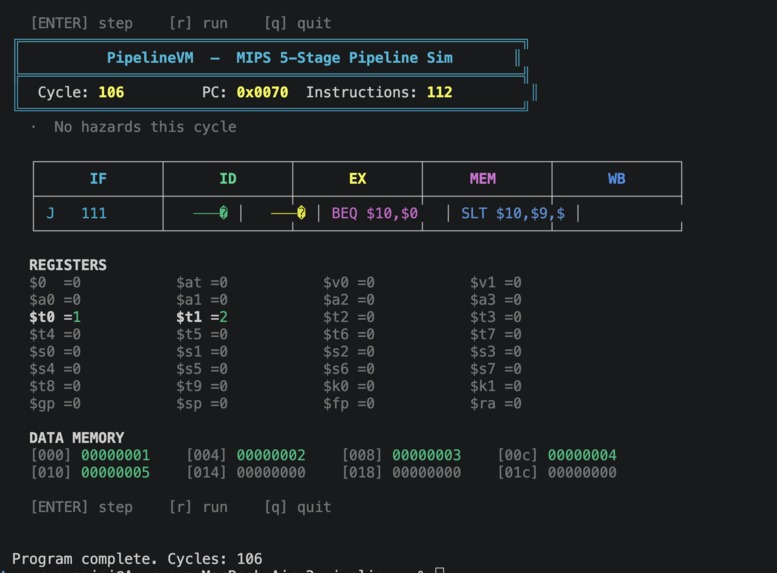Viewport: 777px width, 573px height.
Task: Click the '[ENTER] step' hint above the title box
Action: (x=82, y=23)
